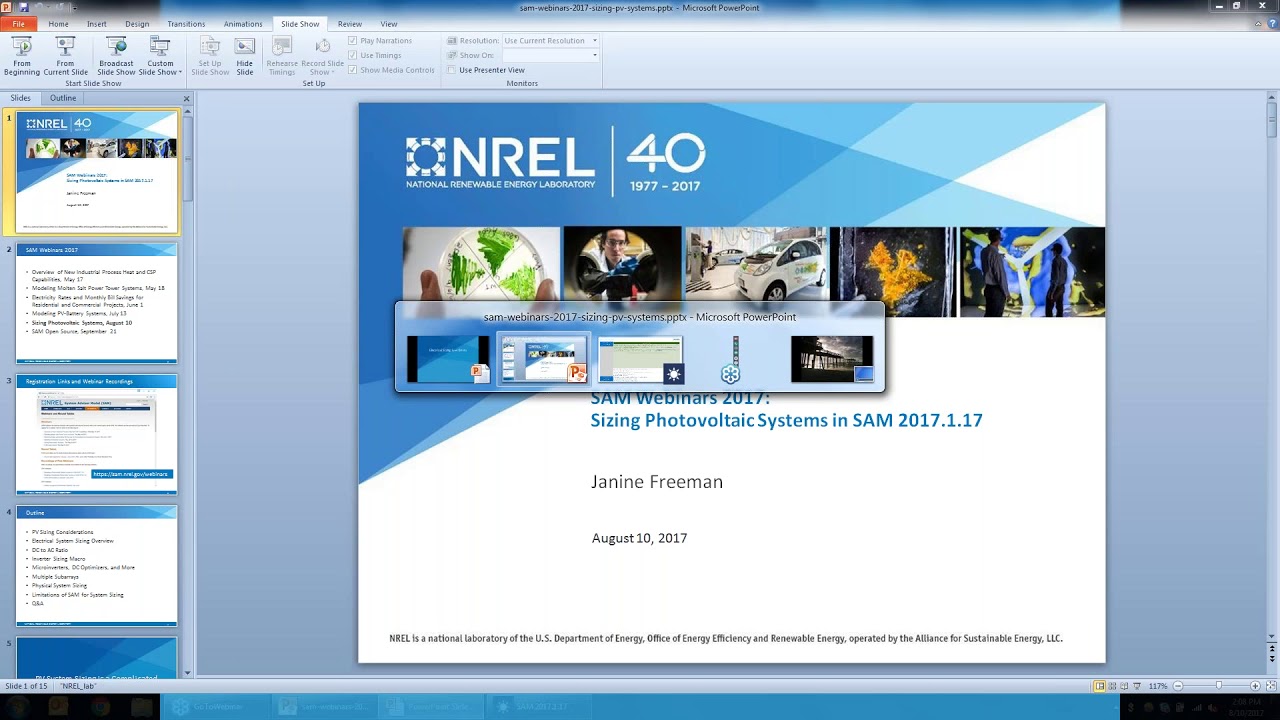Viewport: 1280px width, 720px height.
Task: Enable the Use Presenter View checkbox
Action: coord(452,70)
